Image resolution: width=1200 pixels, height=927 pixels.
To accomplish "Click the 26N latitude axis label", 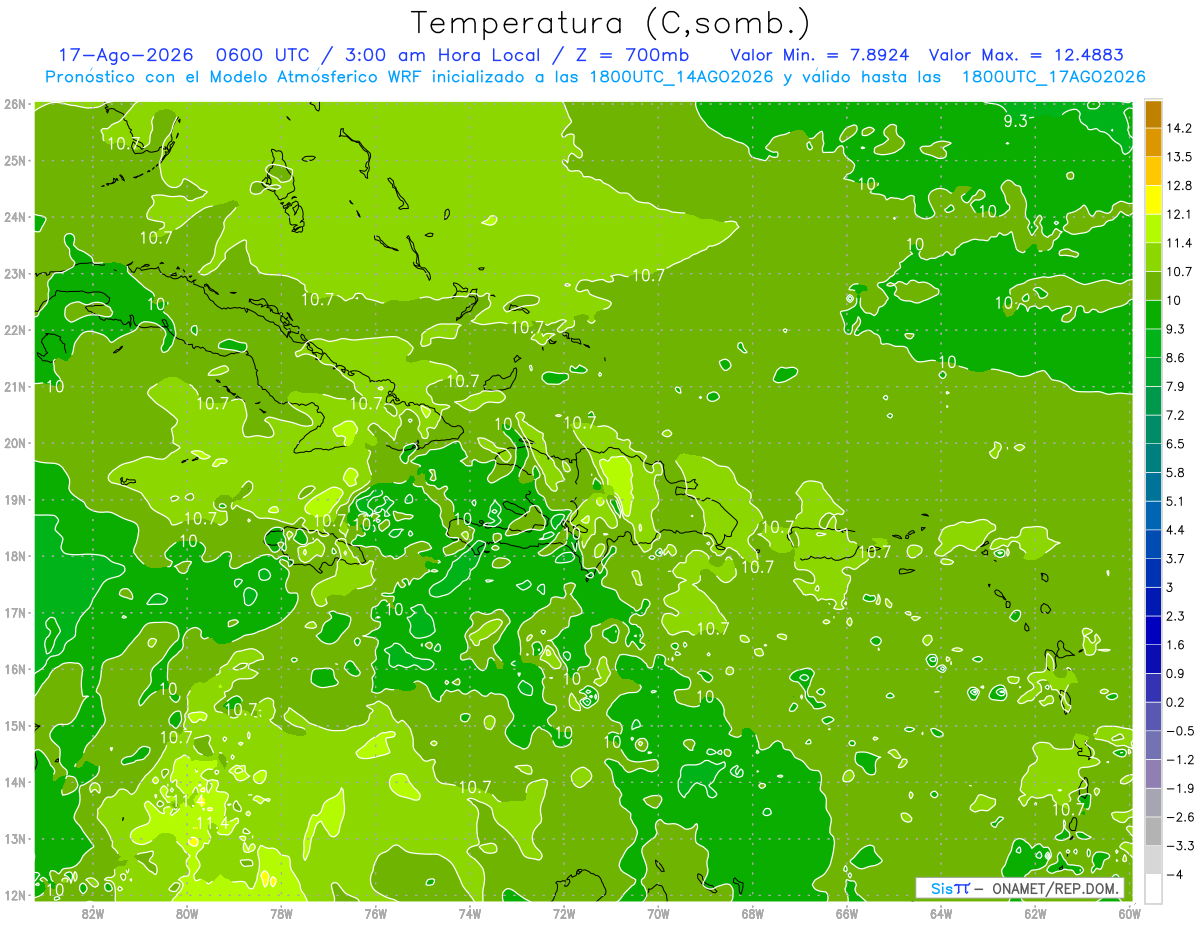I will 14,104.
